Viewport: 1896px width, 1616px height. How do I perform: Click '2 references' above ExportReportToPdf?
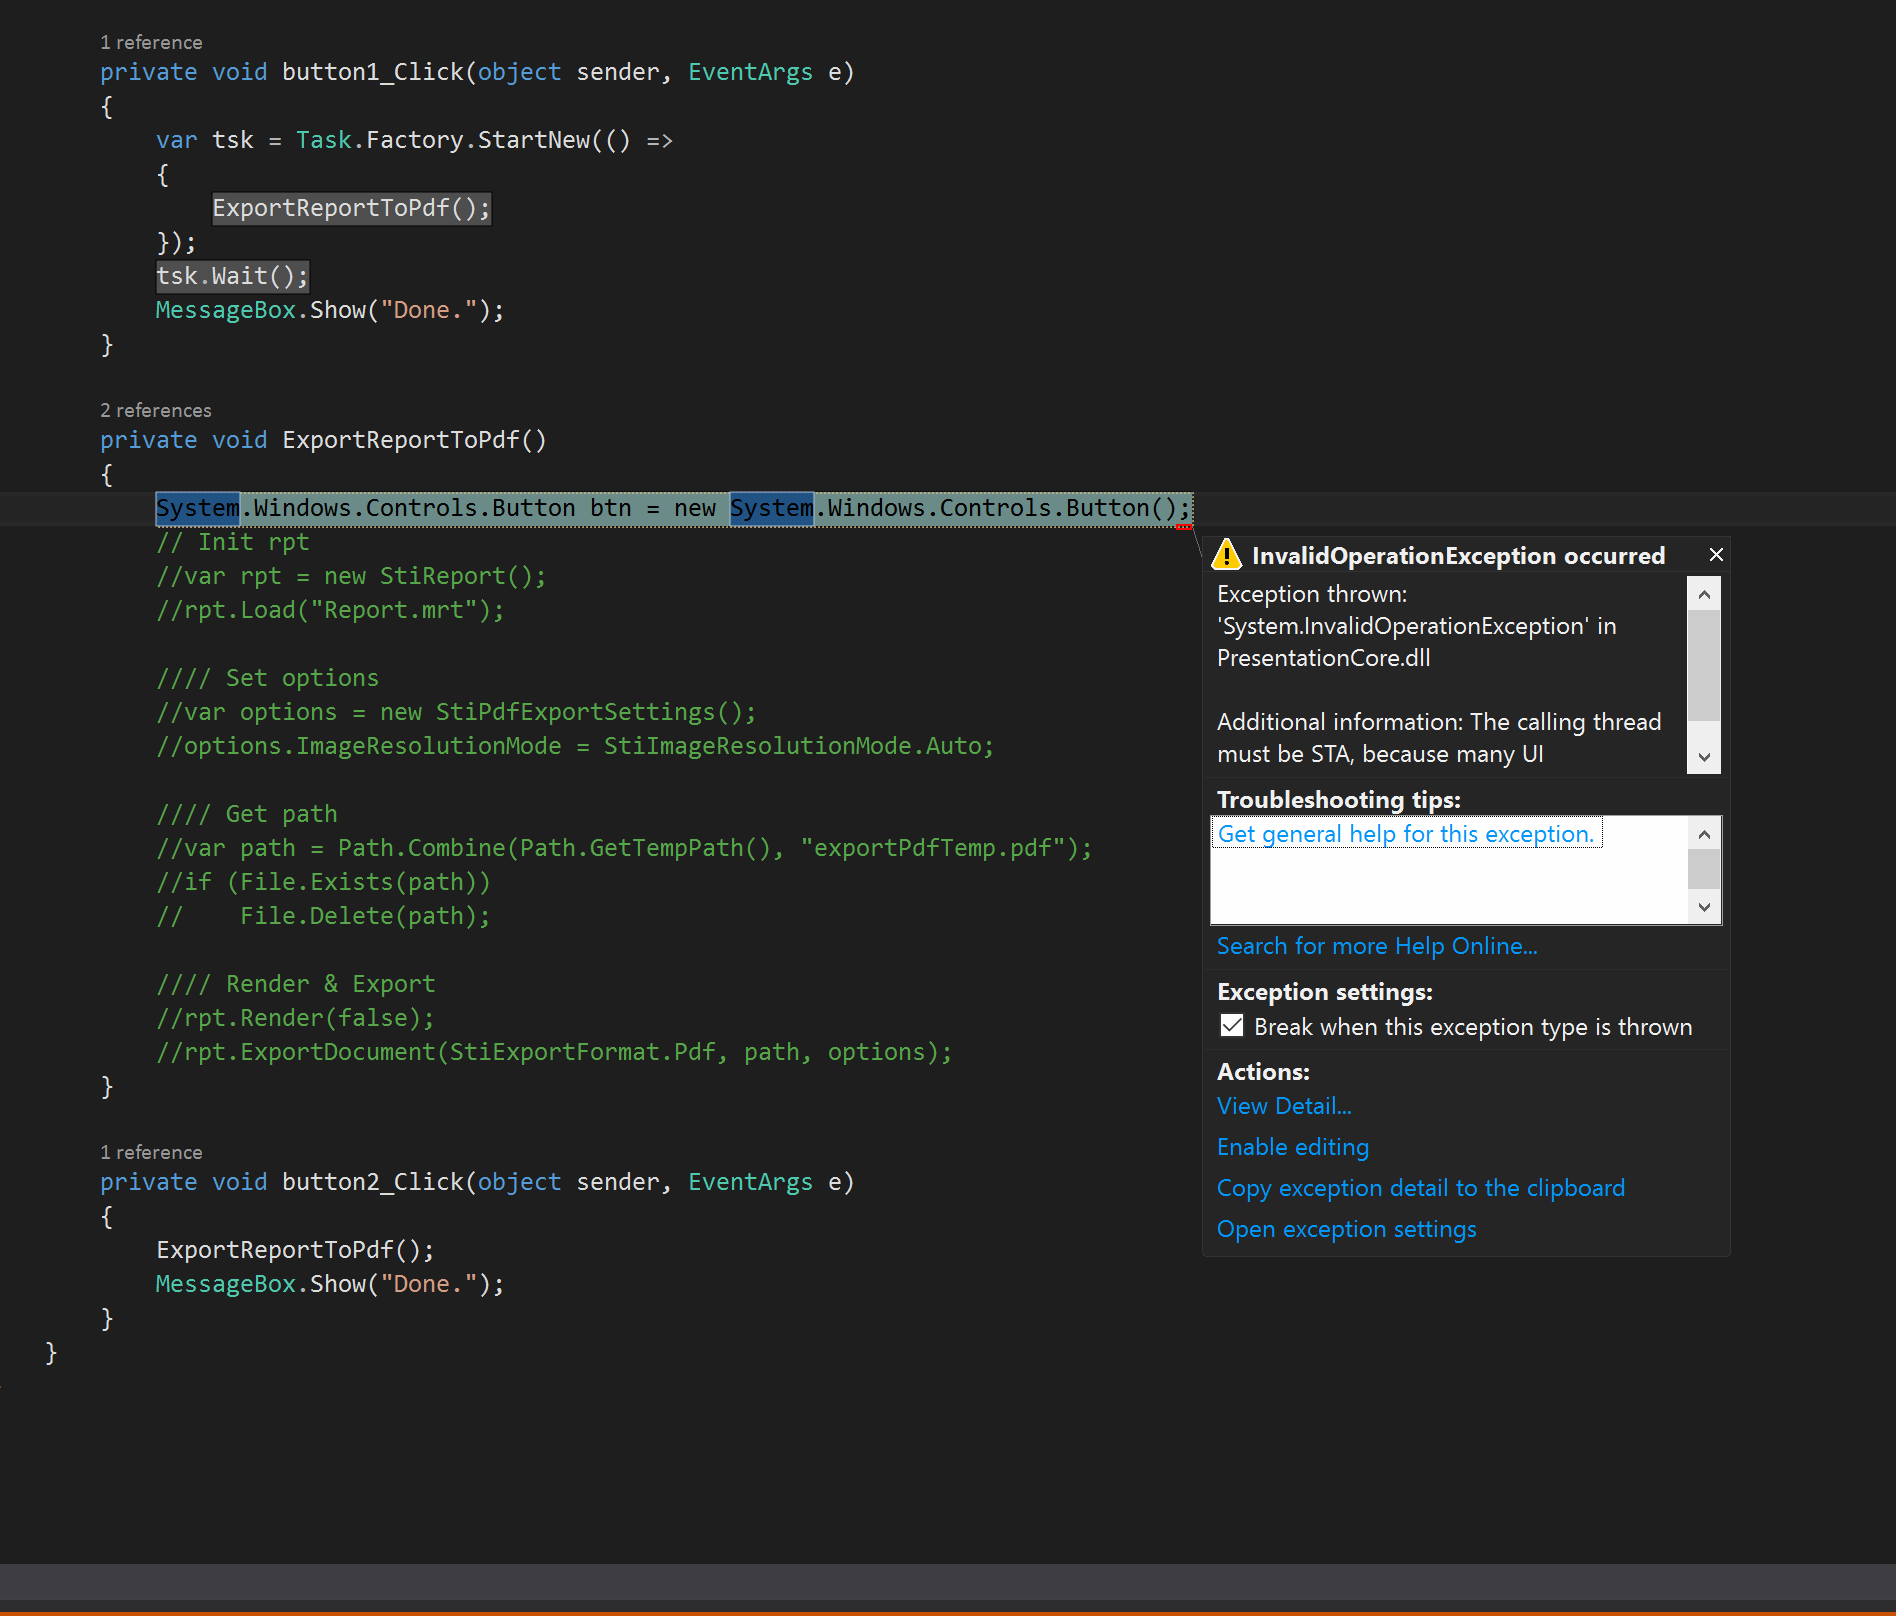click(156, 410)
